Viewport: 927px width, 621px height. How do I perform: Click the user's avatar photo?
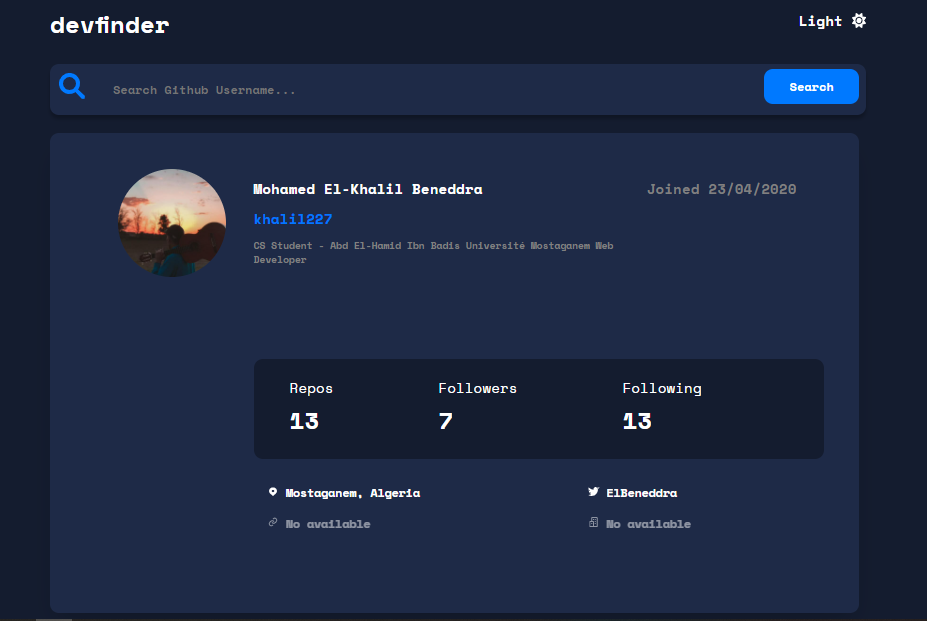pyautogui.click(x=171, y=222)
